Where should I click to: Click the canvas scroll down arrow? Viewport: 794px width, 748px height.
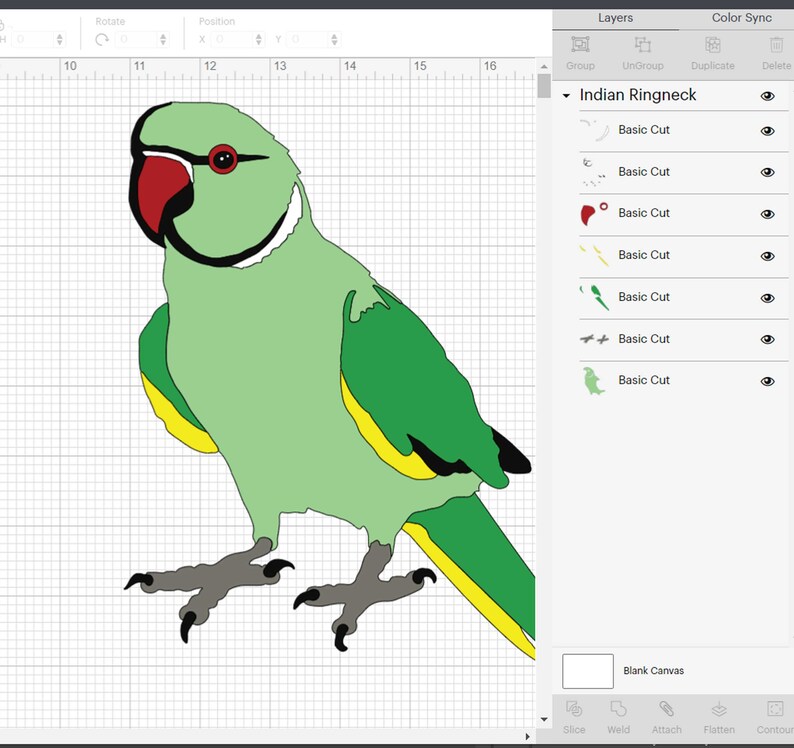point(544,719)
